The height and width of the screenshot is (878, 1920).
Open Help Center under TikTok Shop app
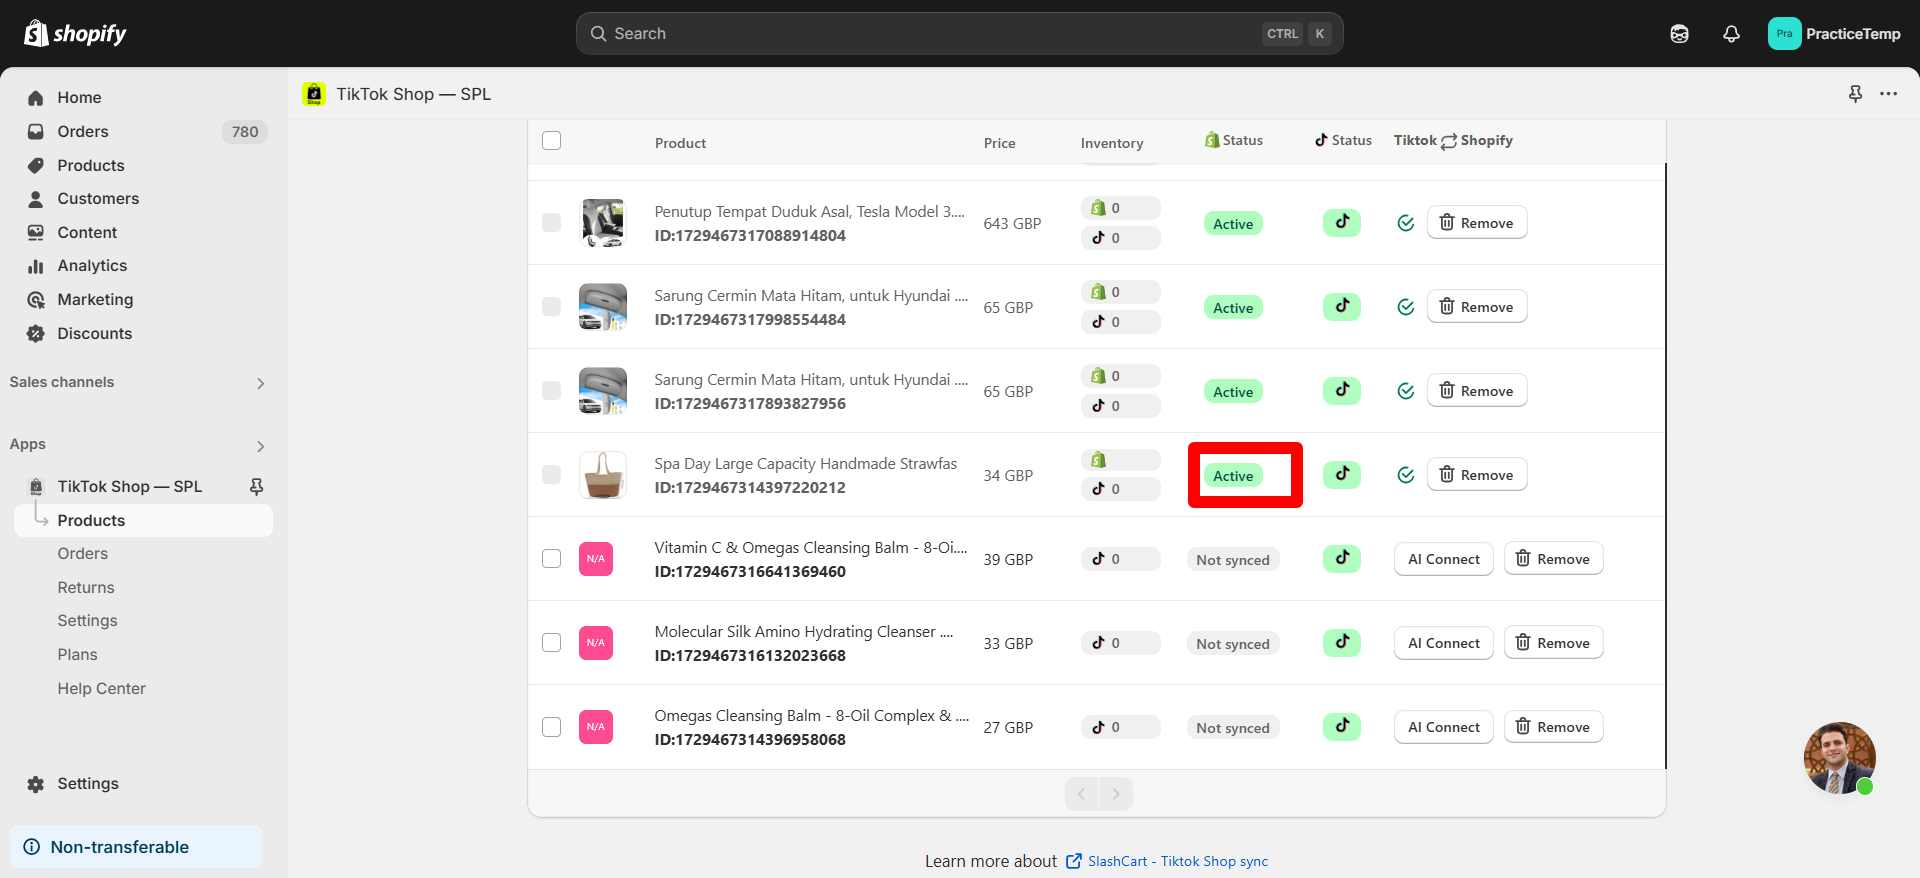pos(101,688)
